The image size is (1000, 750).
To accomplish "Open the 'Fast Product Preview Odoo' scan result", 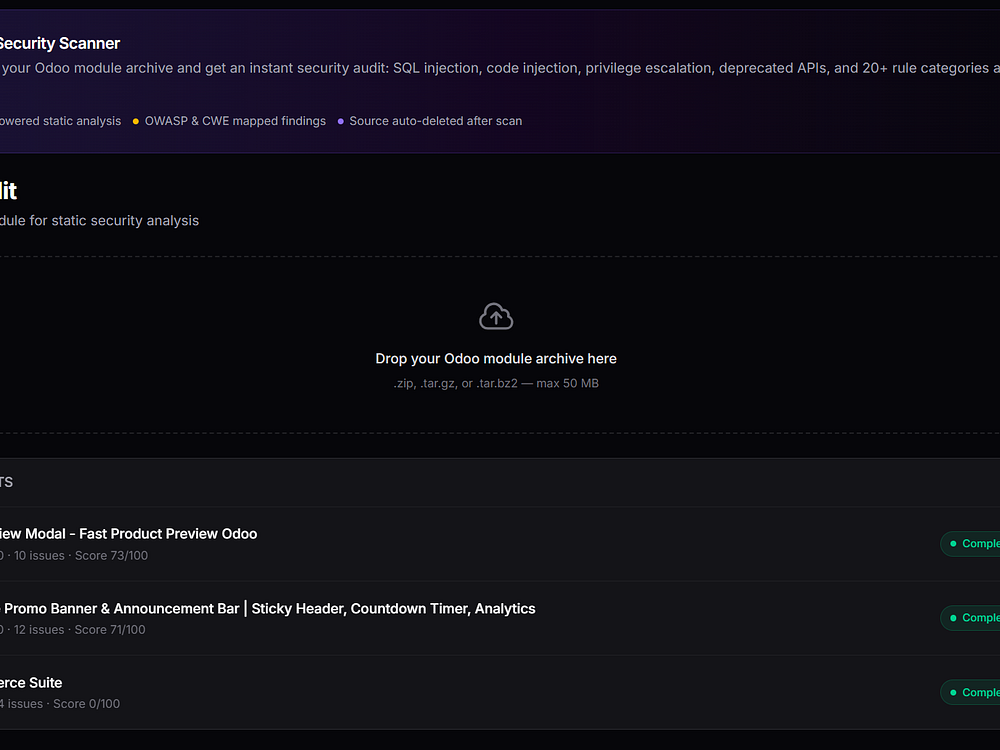I will pos(500,544).
